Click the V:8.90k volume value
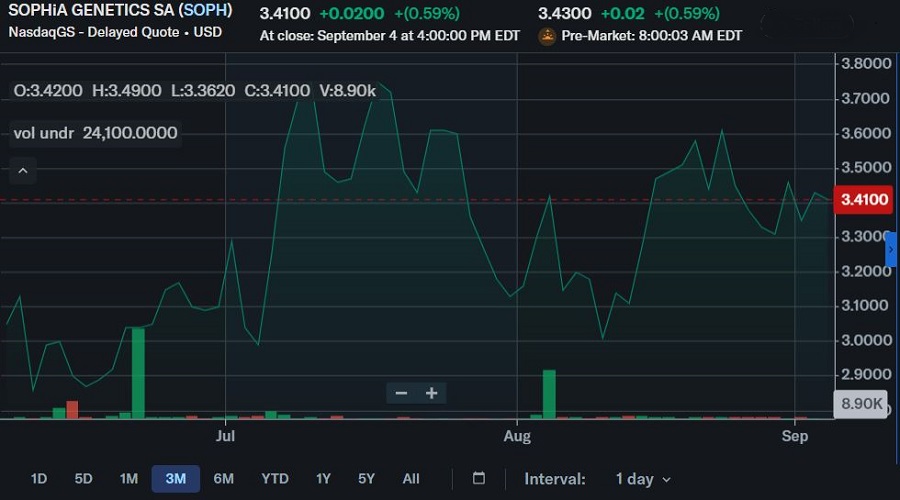900x500 pixels. click(x=348, y=91)
